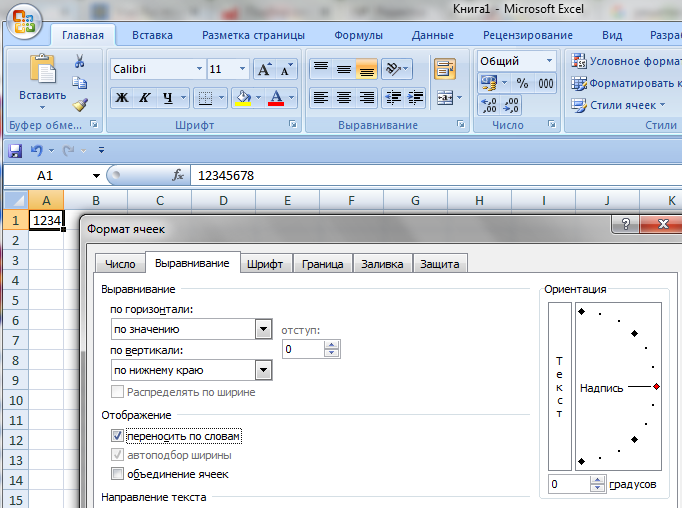
Task: Click the Increase Font Size icon
Action: coord(264,69)
